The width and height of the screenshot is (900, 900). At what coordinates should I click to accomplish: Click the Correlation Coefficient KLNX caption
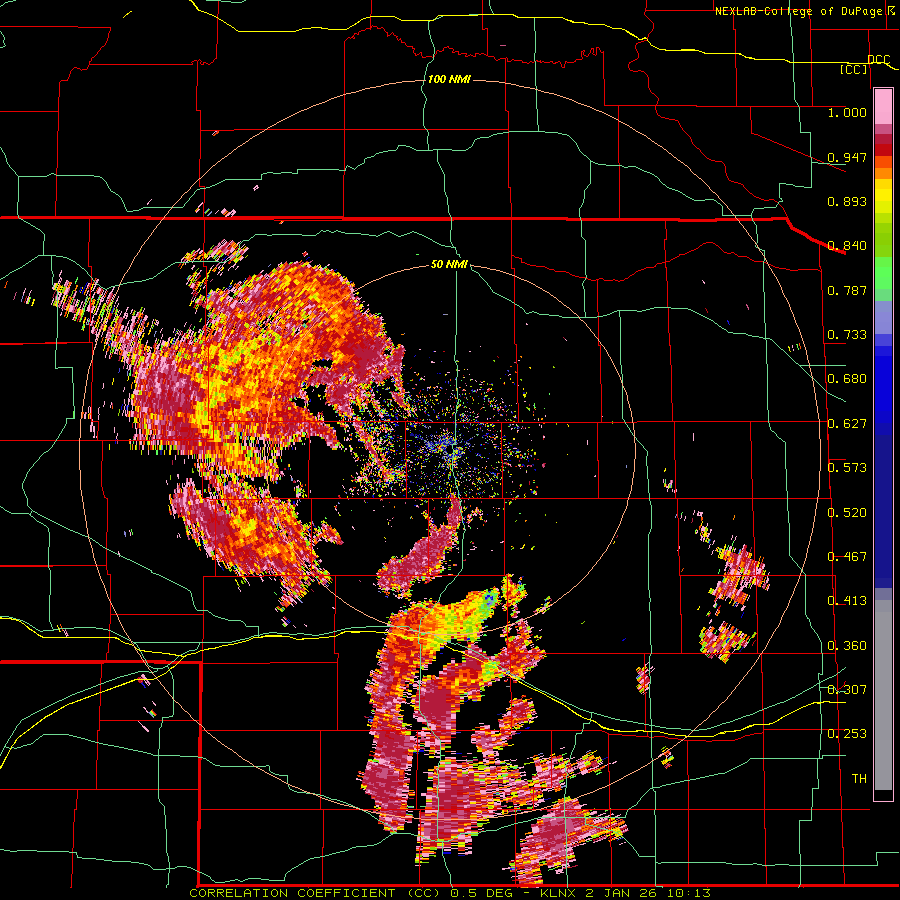[450, 893]
